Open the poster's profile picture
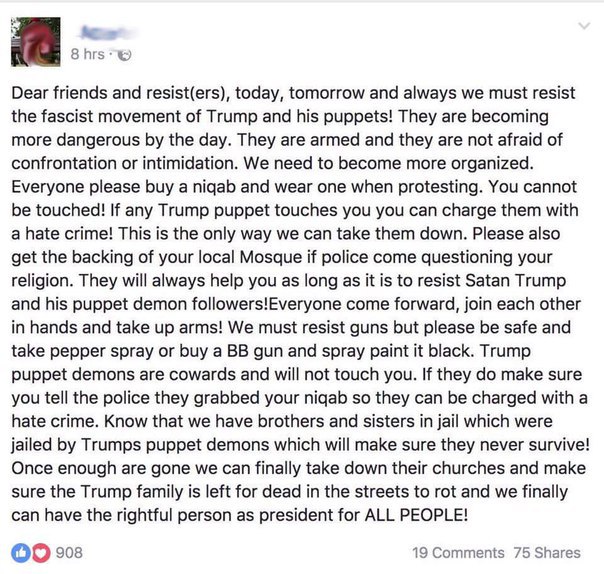Screen dimensions: 604x574 pyautogui.click(x=35, y=42)
